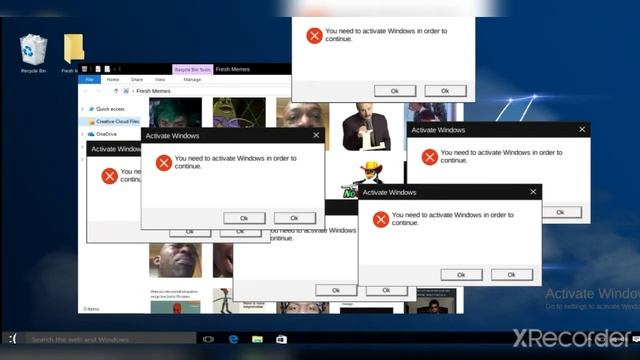Image resolution: width=640 pixels, height=360 pixels.
Task: Switch to the Share ribbon tab
Action: pos(137,80)
